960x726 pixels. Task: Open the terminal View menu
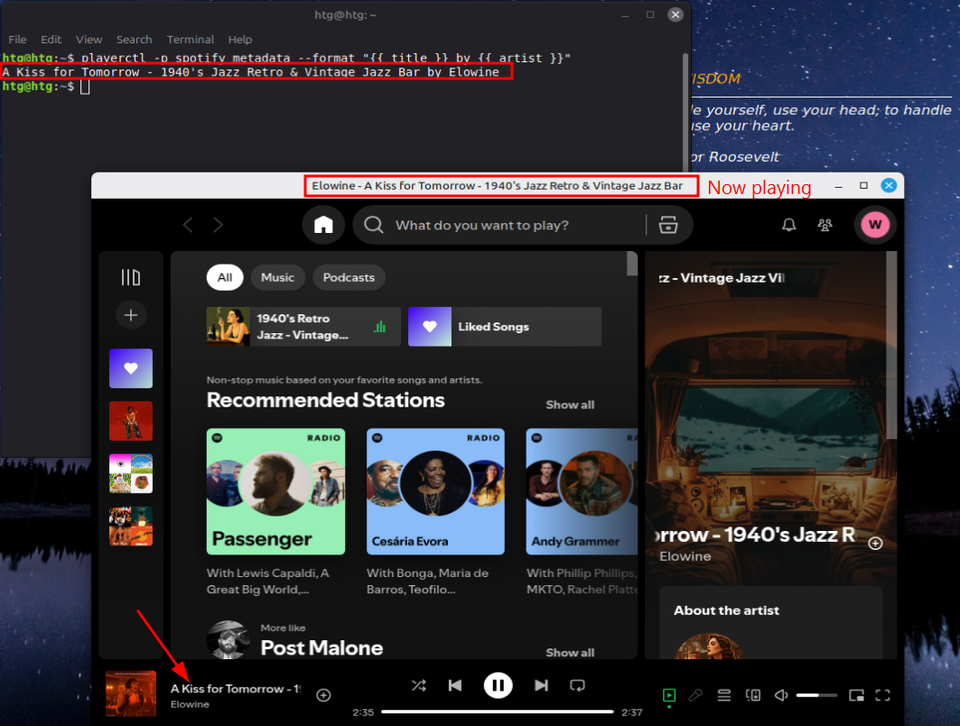89,39
